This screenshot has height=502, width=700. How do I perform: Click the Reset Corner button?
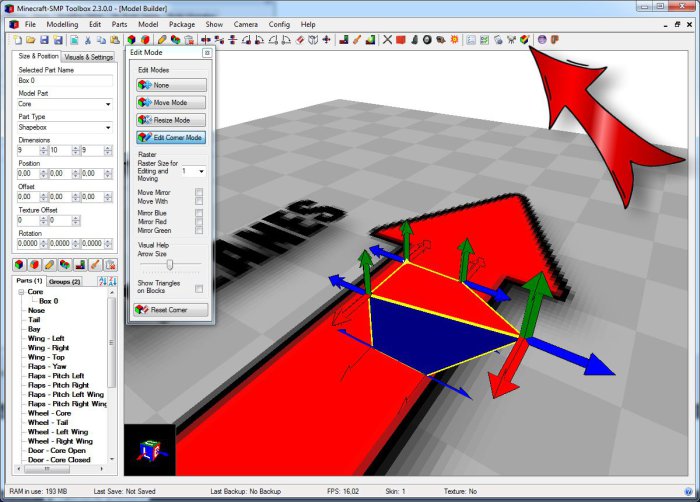(x=171, y=310)
